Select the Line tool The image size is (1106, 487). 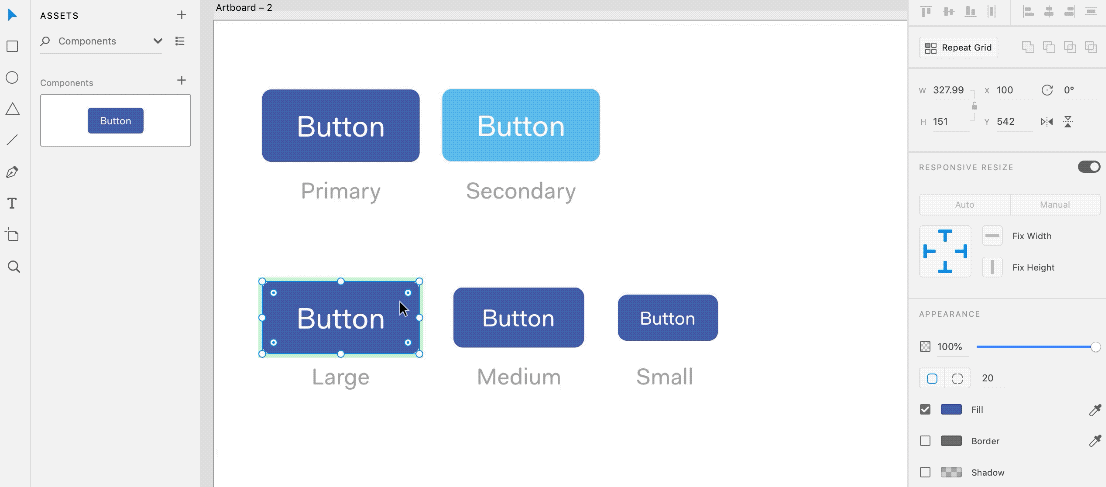(12, 140)
